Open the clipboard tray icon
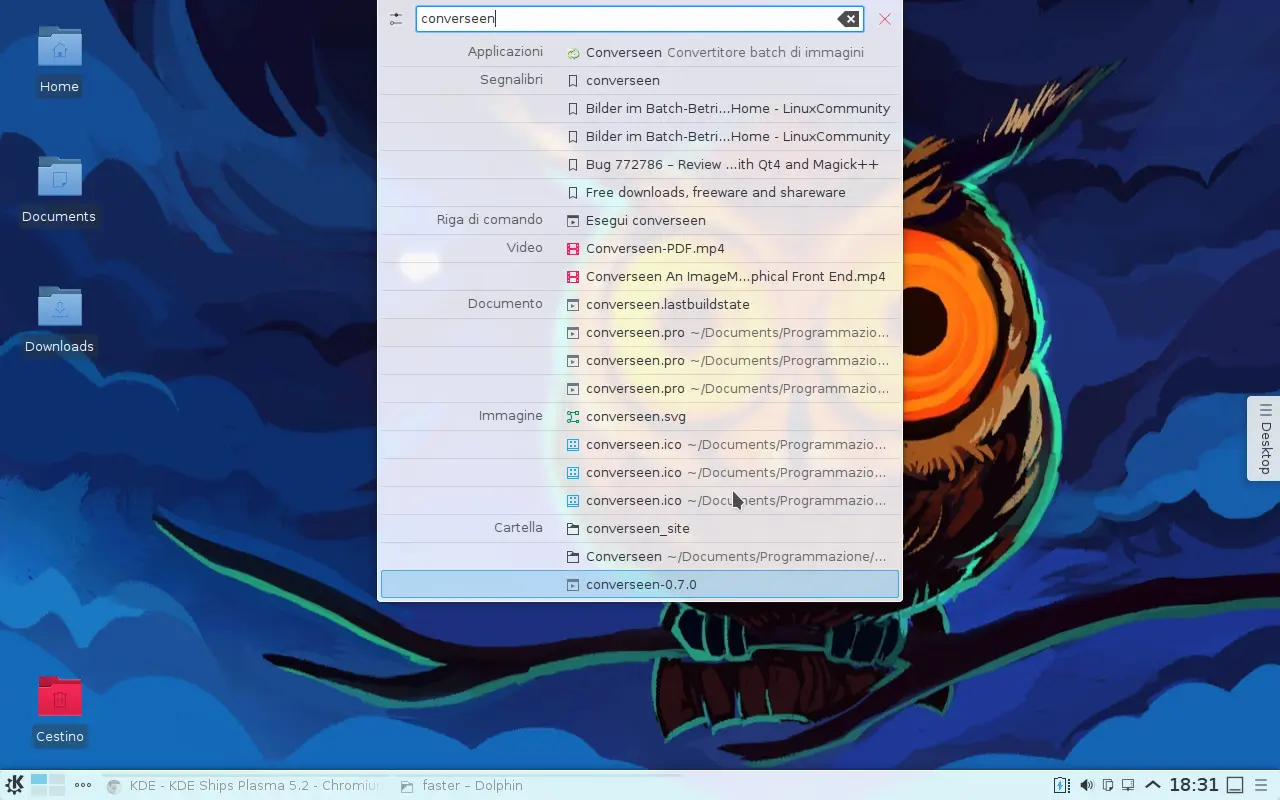The image size is (1280, 800). [1107, 785]
